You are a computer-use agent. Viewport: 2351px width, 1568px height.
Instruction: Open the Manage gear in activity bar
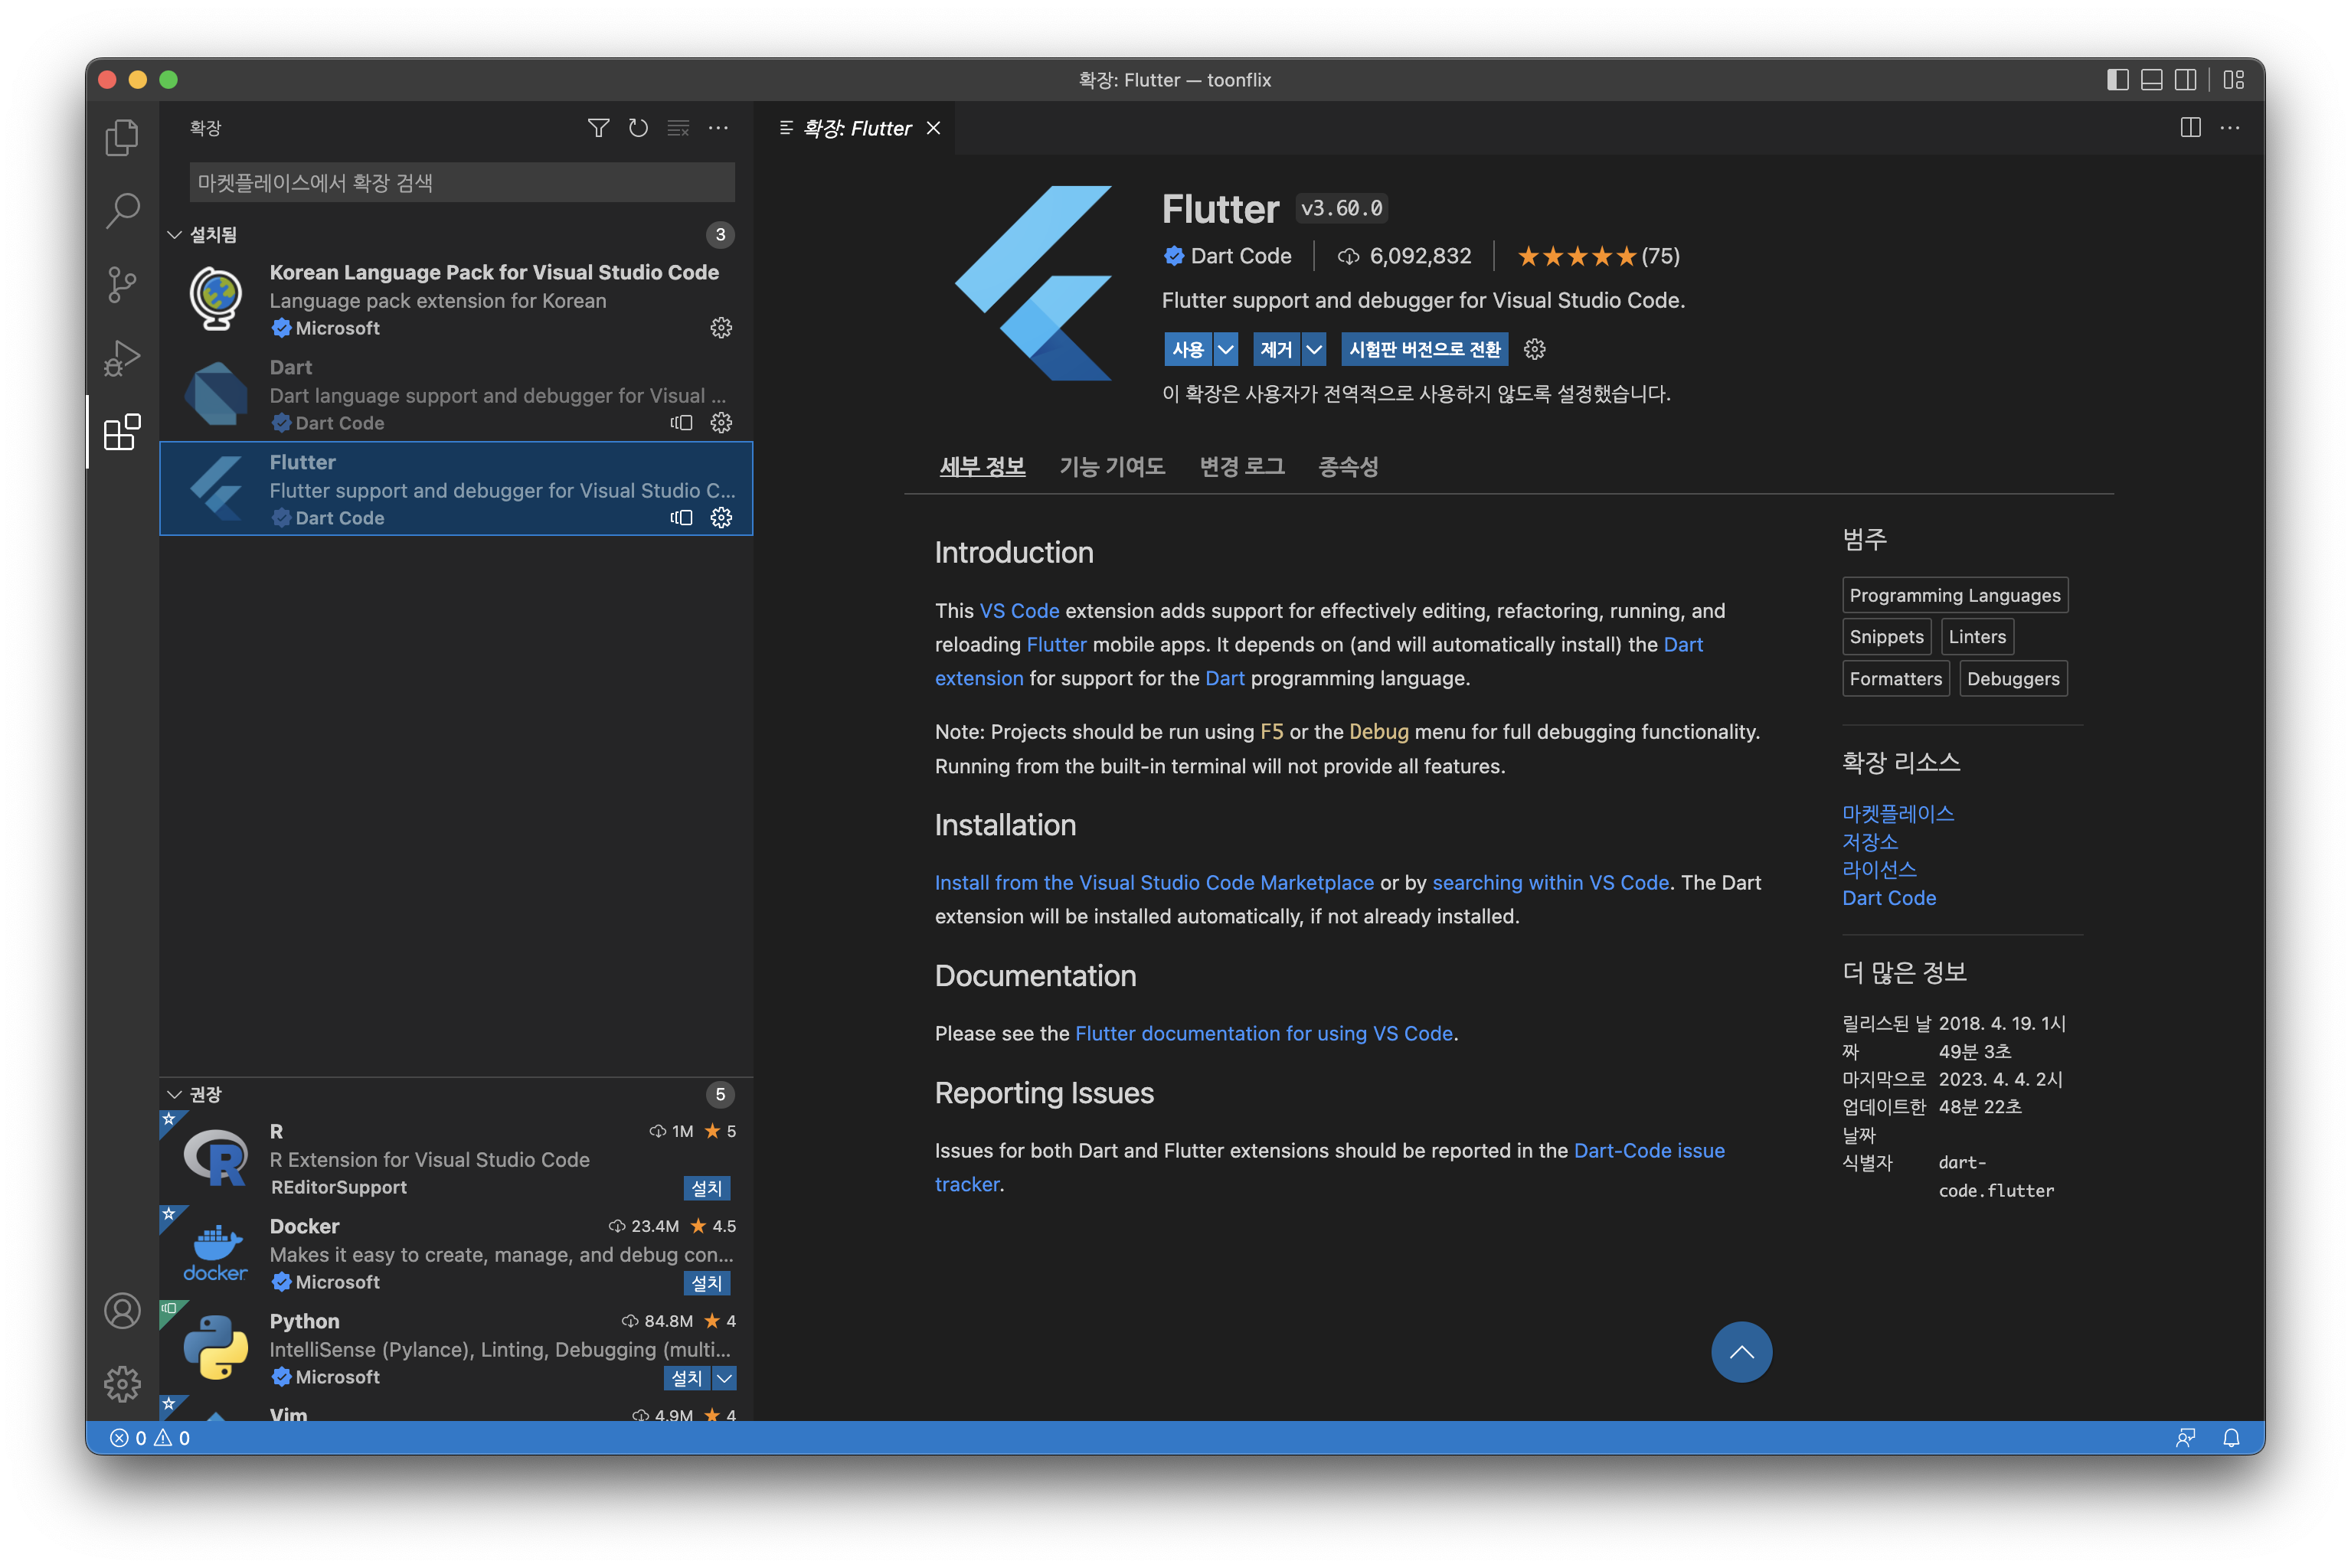point(122,1384)
